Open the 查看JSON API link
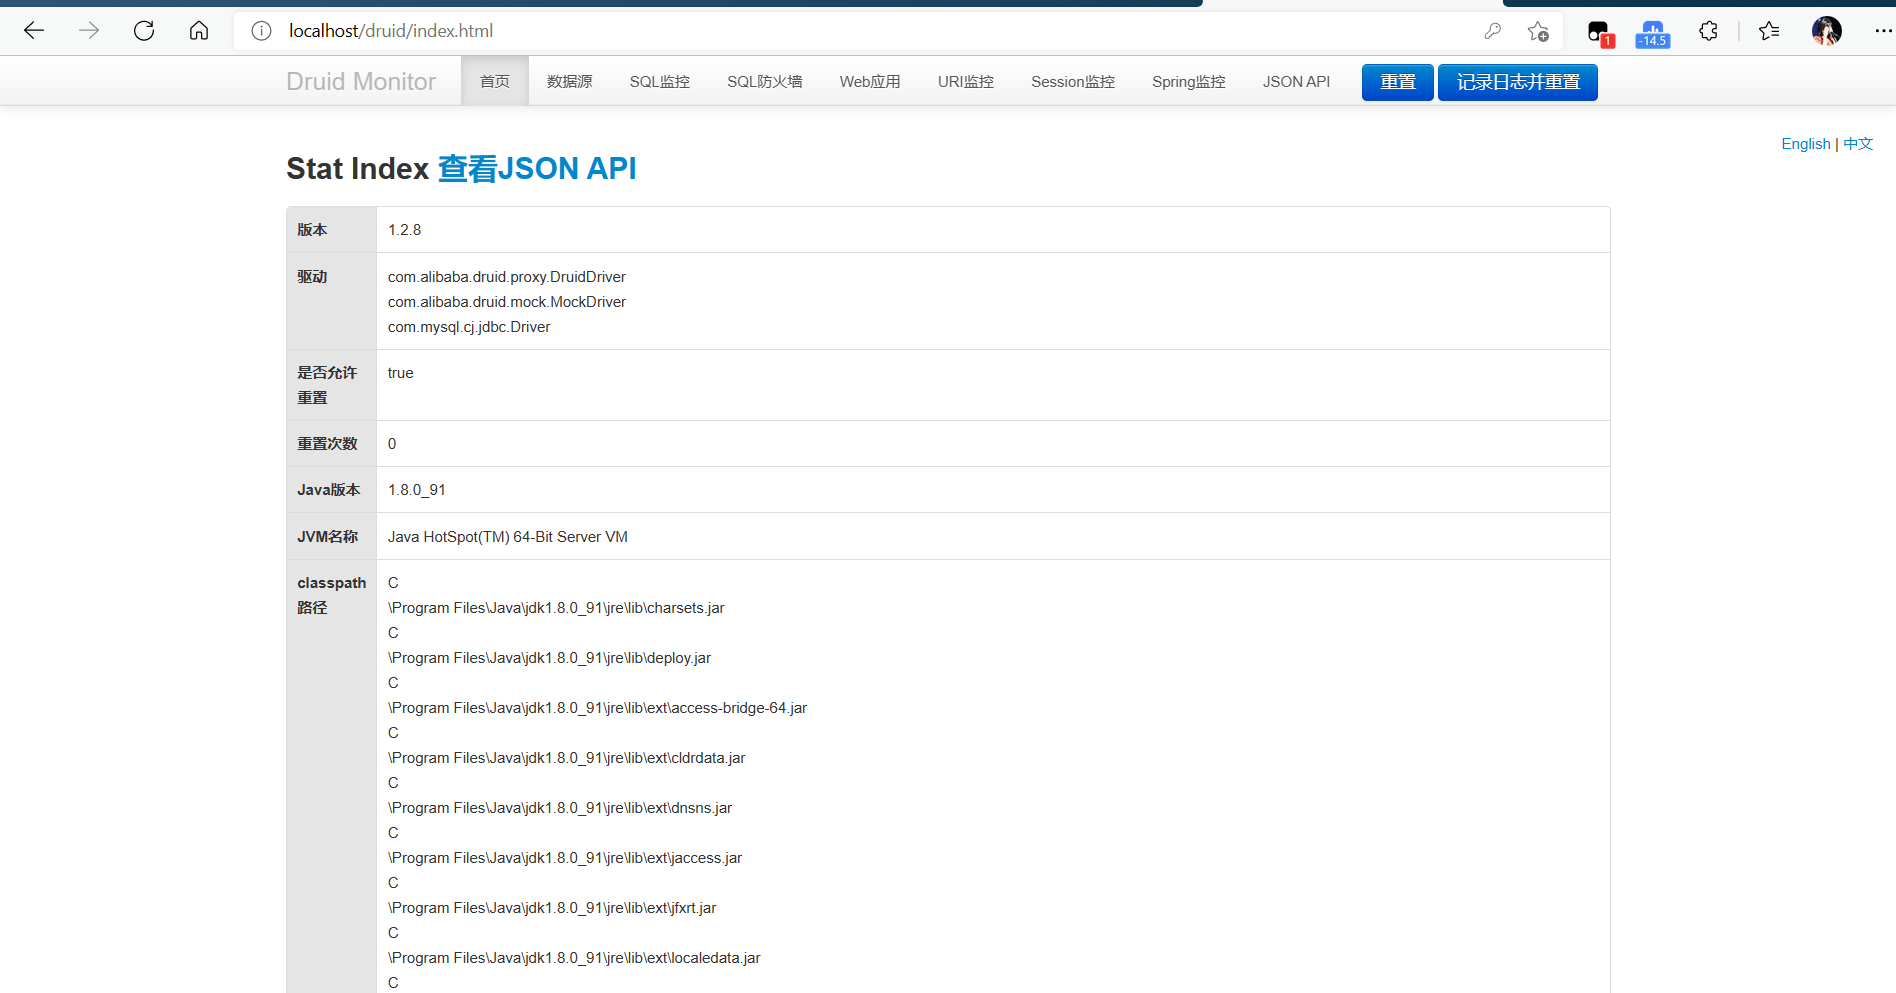 pyautogui.click(x=537, y=168)
